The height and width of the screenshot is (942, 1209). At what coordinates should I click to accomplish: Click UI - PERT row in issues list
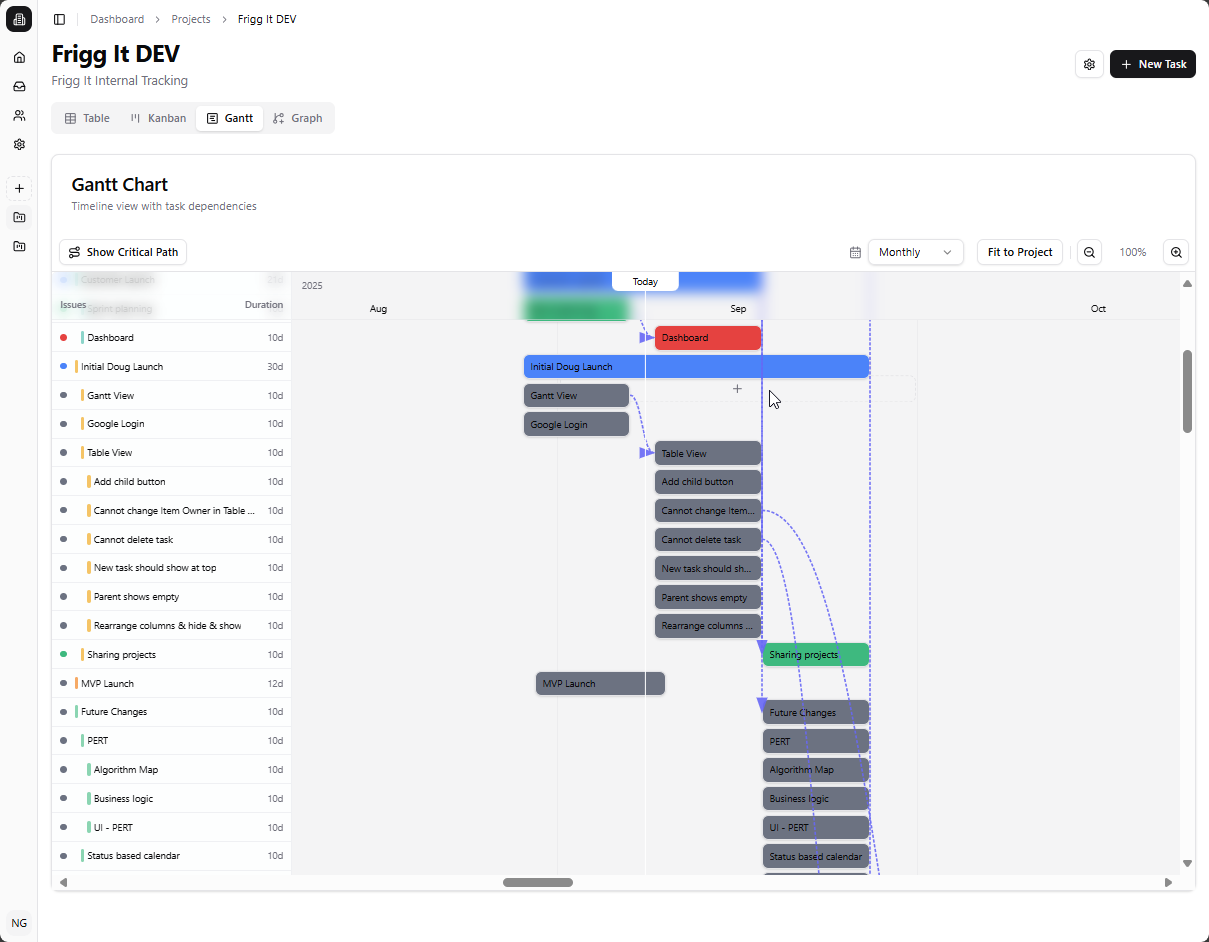pyautogui.click(x=171, y=827)
